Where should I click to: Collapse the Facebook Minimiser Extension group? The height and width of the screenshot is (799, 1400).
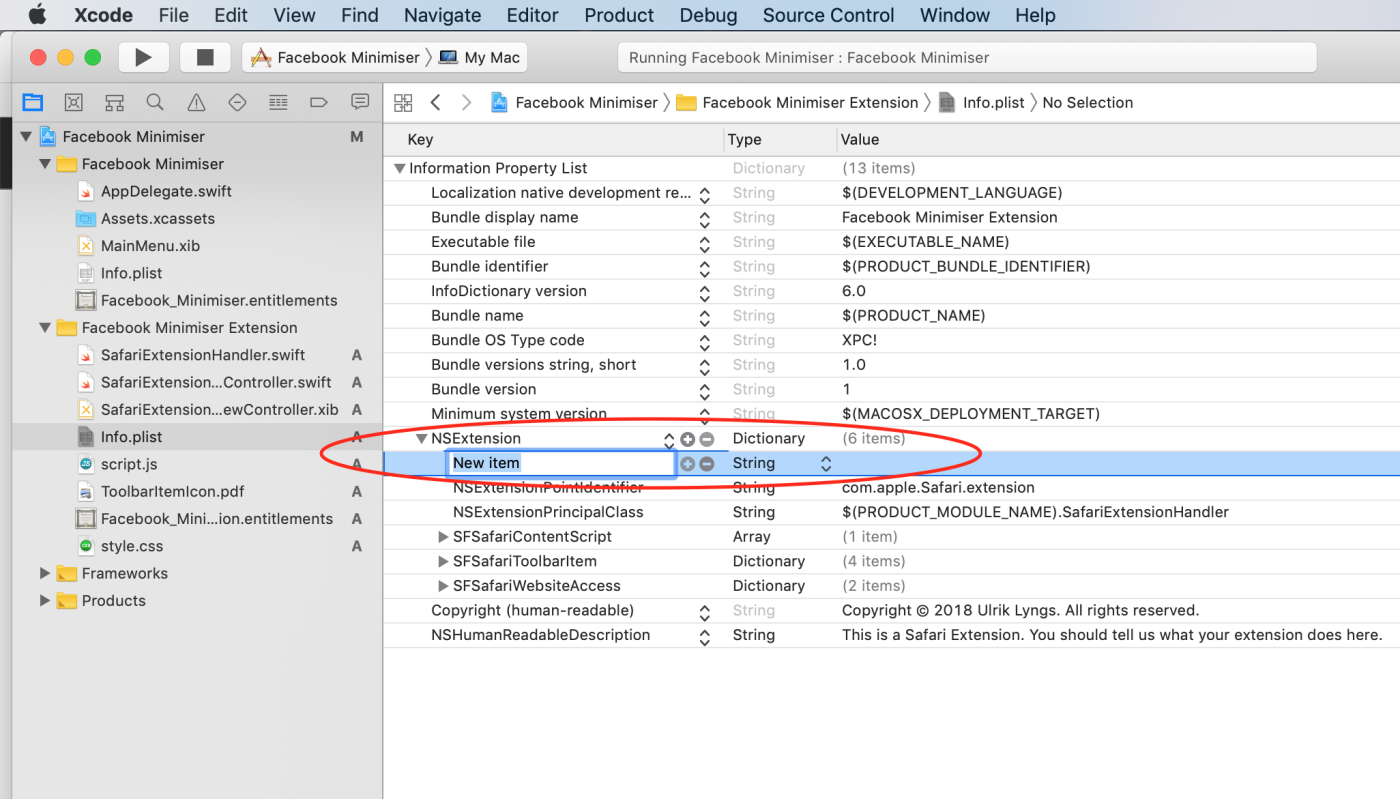pos(45,327)
